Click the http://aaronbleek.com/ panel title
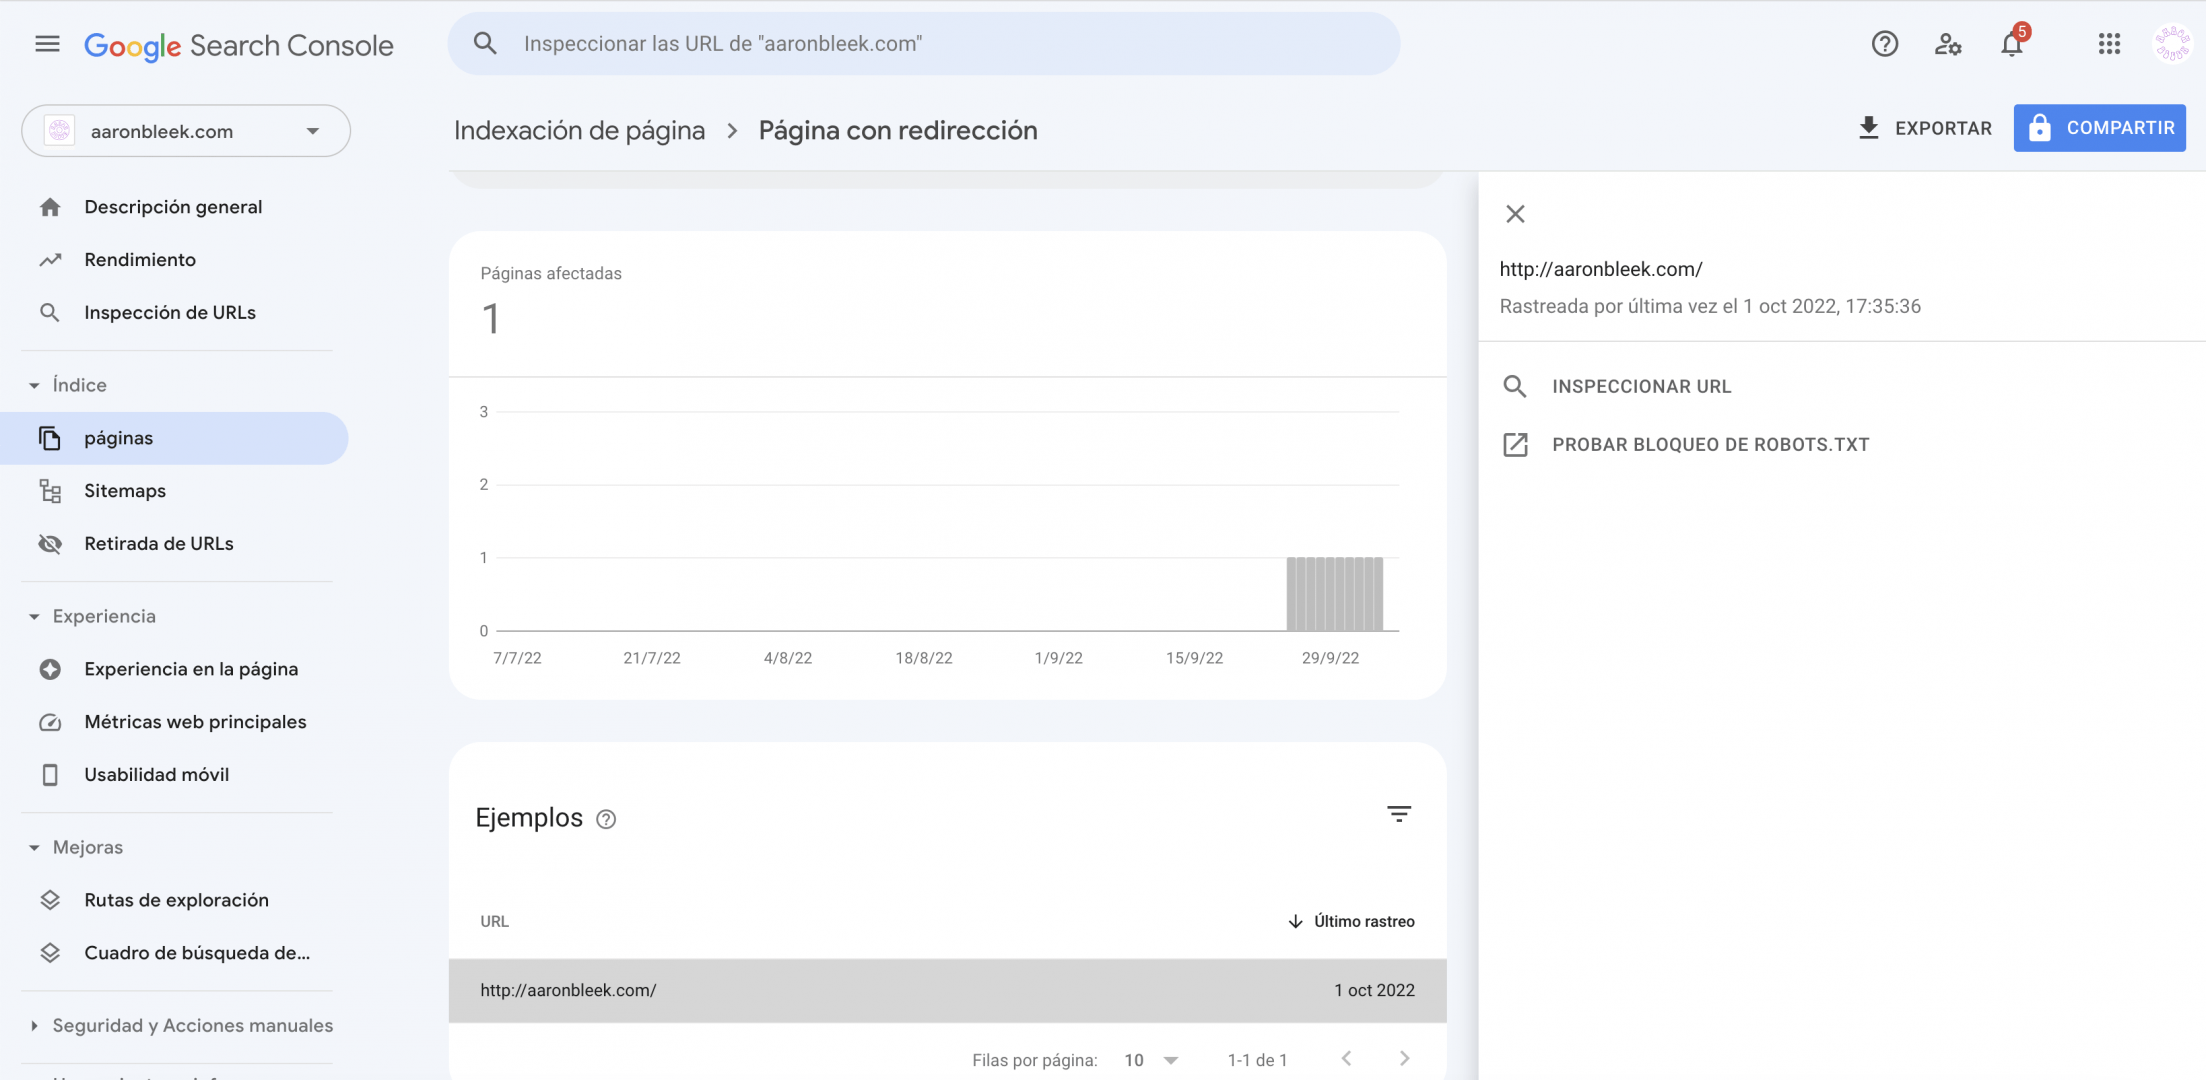This screenshot has height=1080, width=2206. 1600,269
